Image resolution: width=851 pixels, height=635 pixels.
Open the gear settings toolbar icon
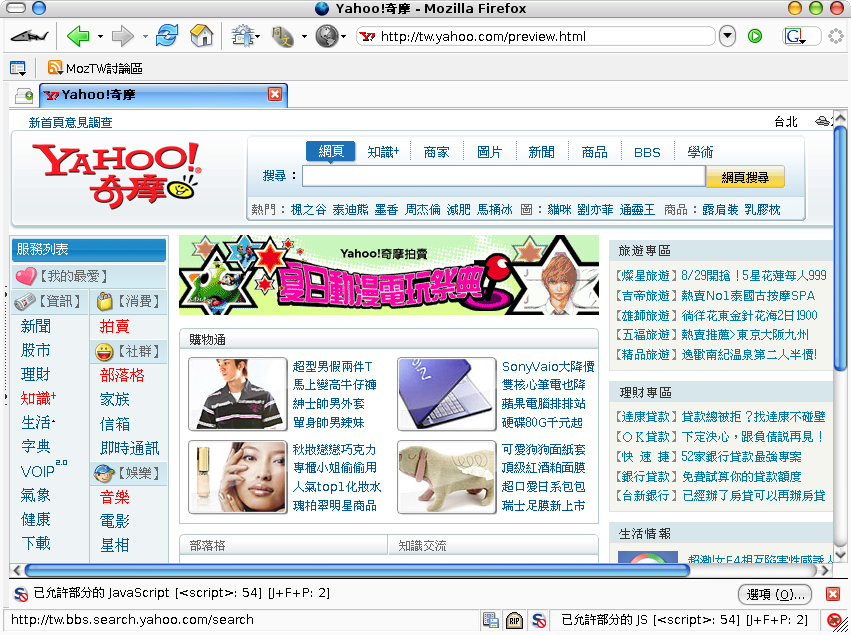[x=242, y=36]
